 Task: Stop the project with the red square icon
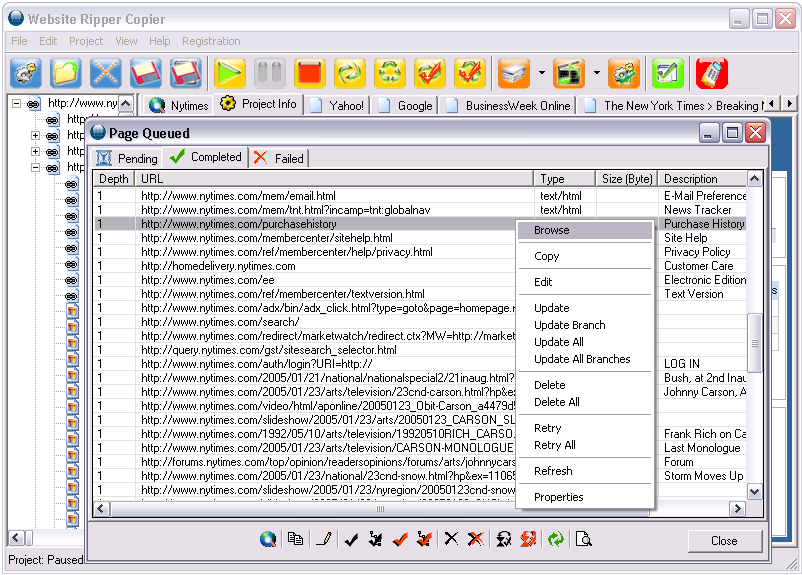[309, 73]
